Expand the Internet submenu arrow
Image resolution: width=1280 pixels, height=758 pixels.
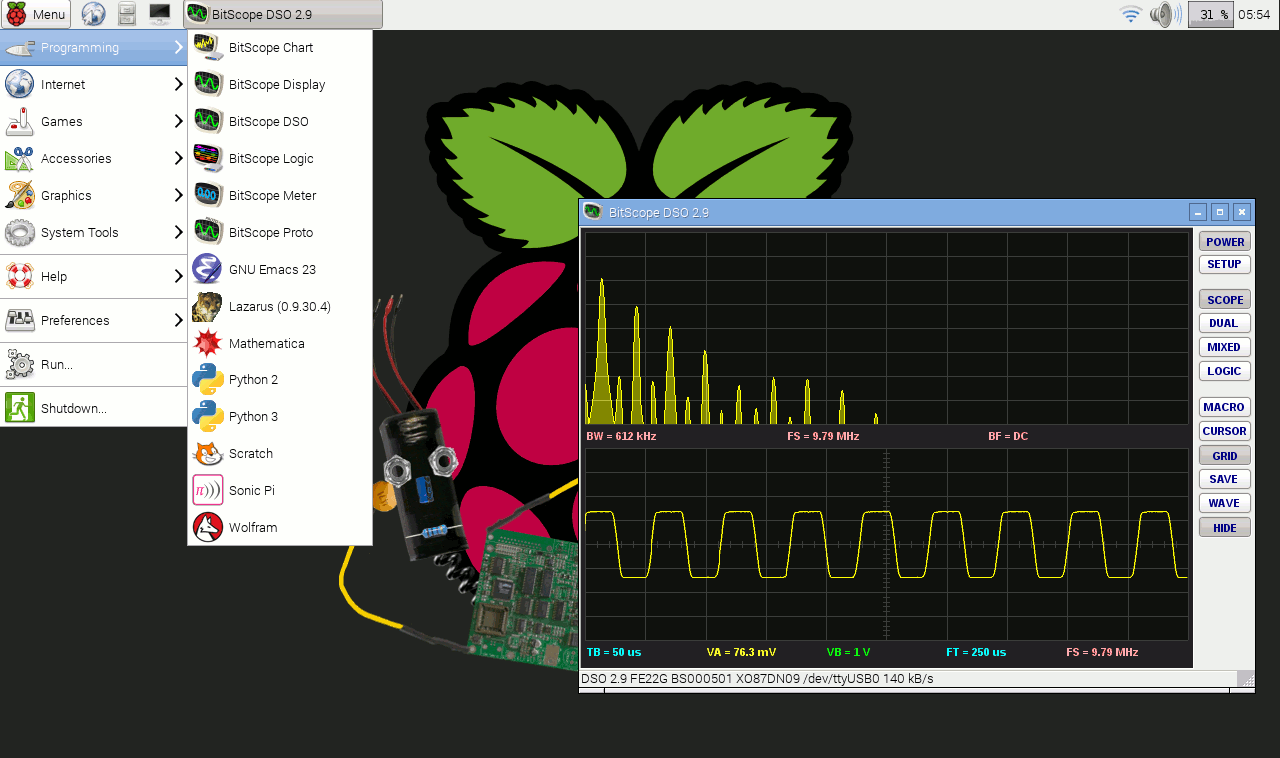pos(178,84)
